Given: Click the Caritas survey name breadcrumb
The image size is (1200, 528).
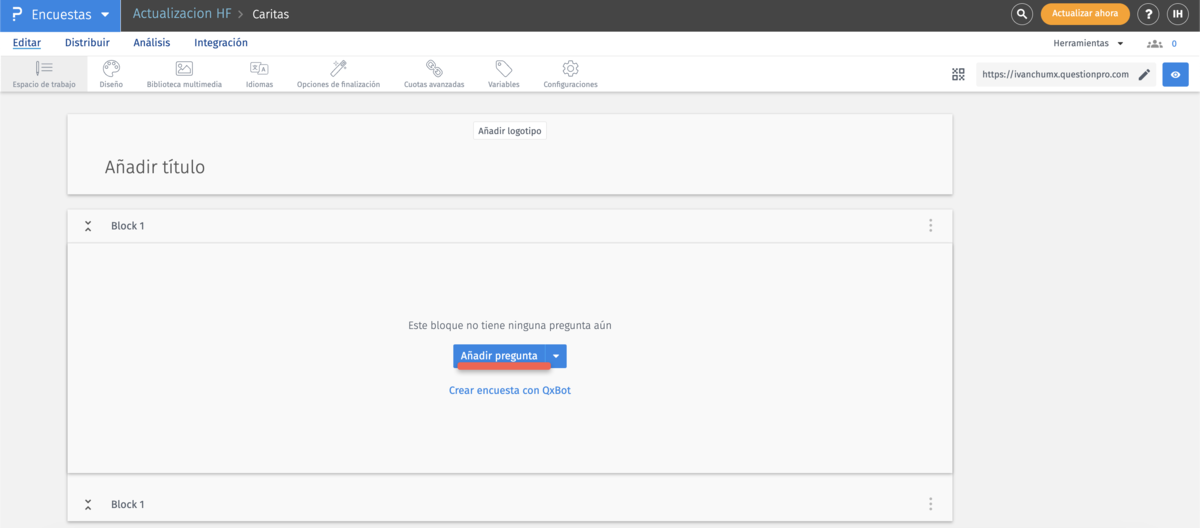Looking at the screenshot, I should pos(271,15).
